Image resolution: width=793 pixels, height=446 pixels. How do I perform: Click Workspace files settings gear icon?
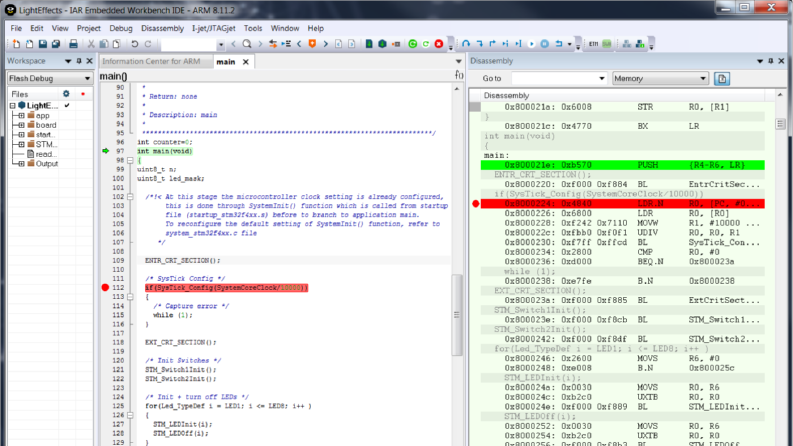(x=66, y=94)
